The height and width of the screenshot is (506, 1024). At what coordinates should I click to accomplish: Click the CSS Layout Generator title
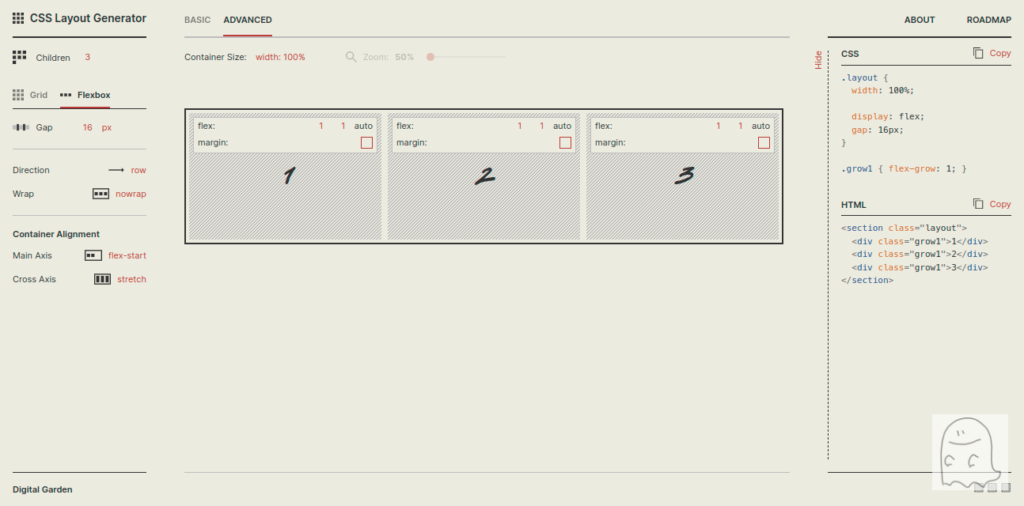tap(88, 18)
